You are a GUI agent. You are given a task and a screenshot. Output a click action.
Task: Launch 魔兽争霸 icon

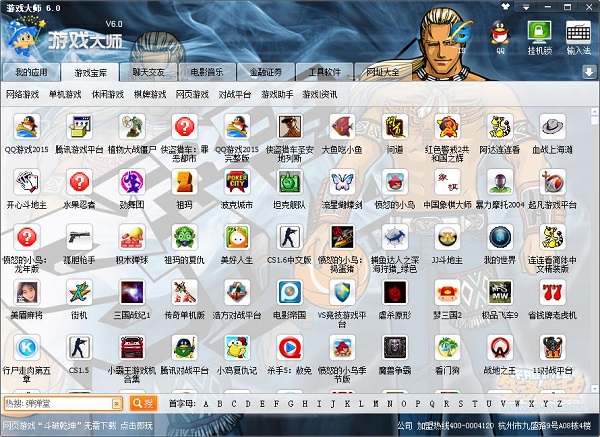[395, 347]
